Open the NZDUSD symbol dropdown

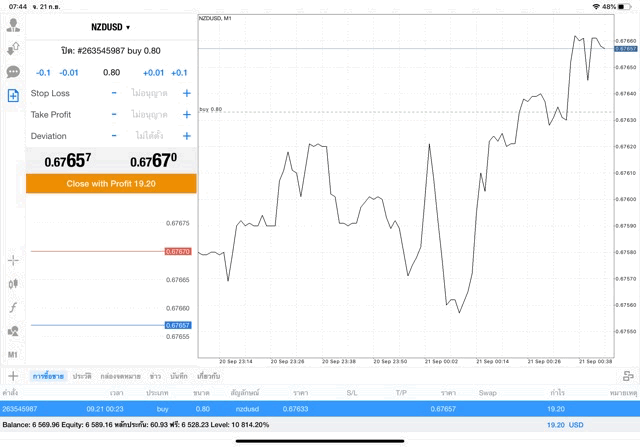coord(111,27)
